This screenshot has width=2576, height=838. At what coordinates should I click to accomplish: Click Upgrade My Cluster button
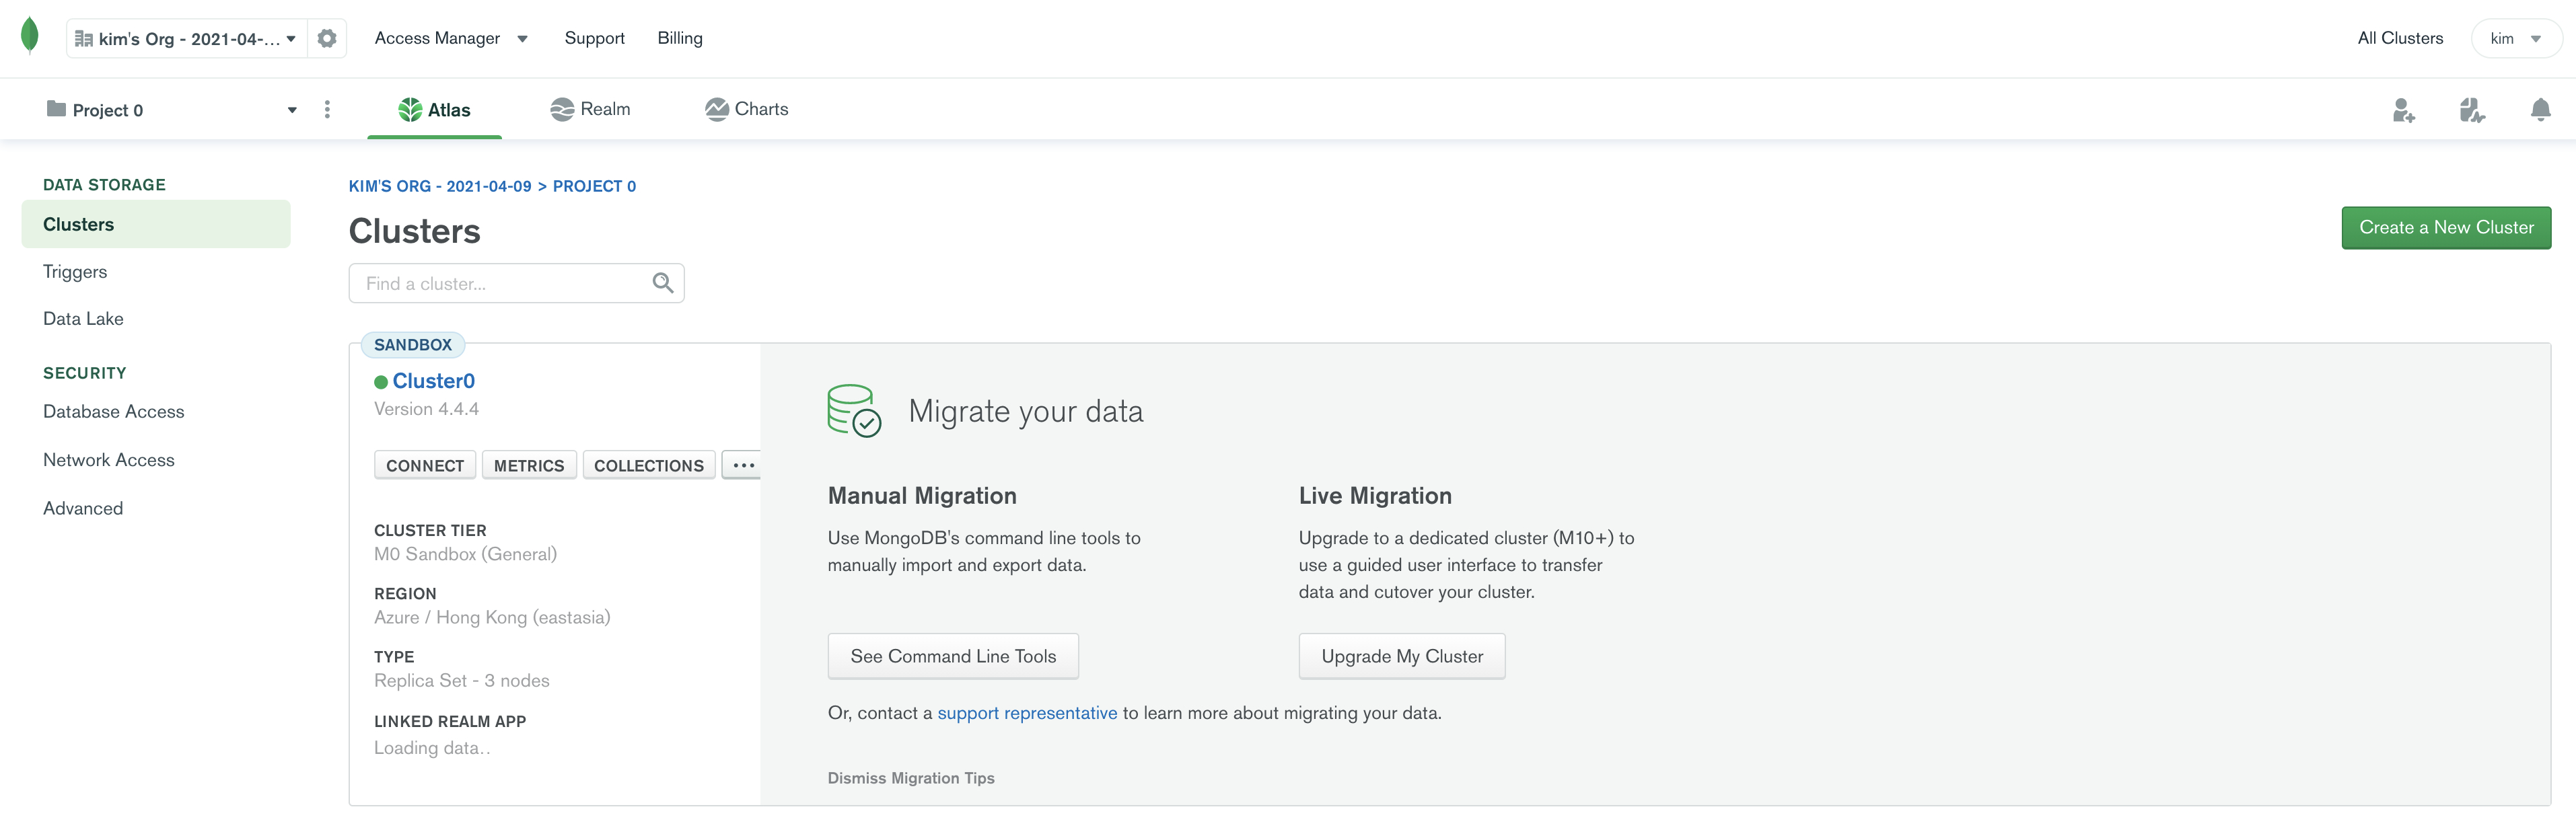coord(1402,657)
